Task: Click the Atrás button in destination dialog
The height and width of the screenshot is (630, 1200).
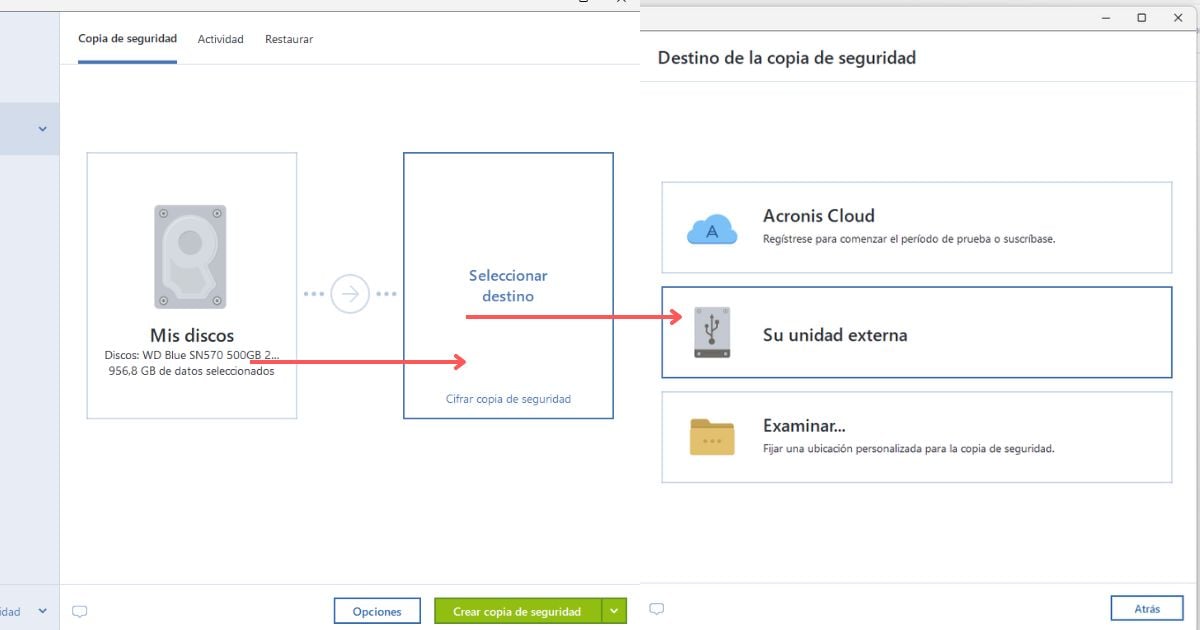Action: click(1147, 608)
